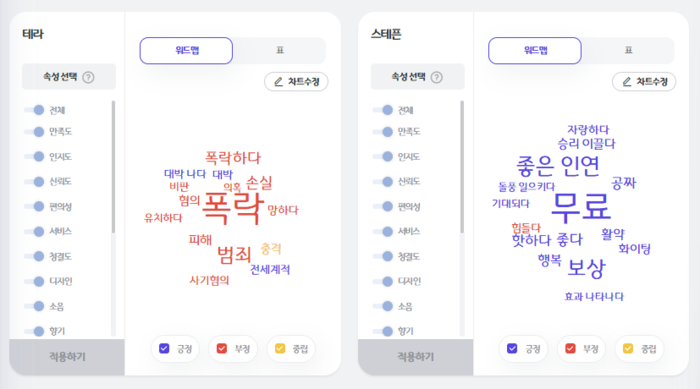Uncheck 중립 checkbox under 스테픈 word cloud

tap(628, 348)
